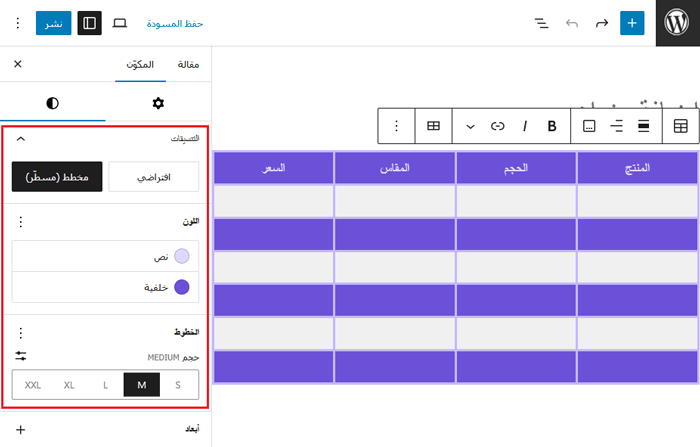Click the الحجم header cell
The image size is (700, 447).
(x=516, y=168)
